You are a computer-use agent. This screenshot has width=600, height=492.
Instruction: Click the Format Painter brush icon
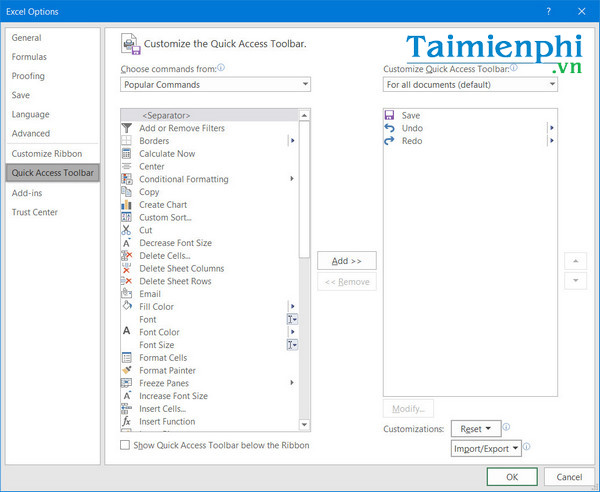point(127,370)
